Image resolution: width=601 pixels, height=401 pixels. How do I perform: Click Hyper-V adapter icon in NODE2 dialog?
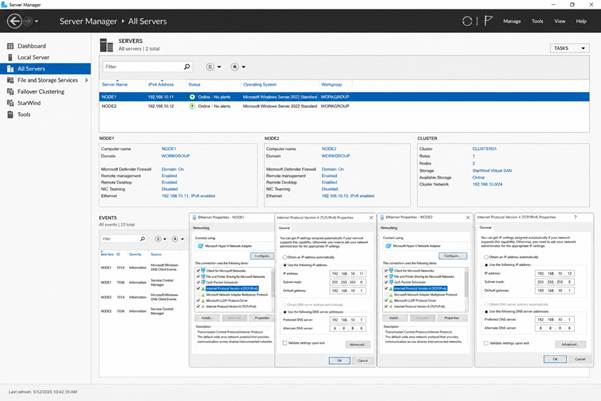(x=388, y=246)
